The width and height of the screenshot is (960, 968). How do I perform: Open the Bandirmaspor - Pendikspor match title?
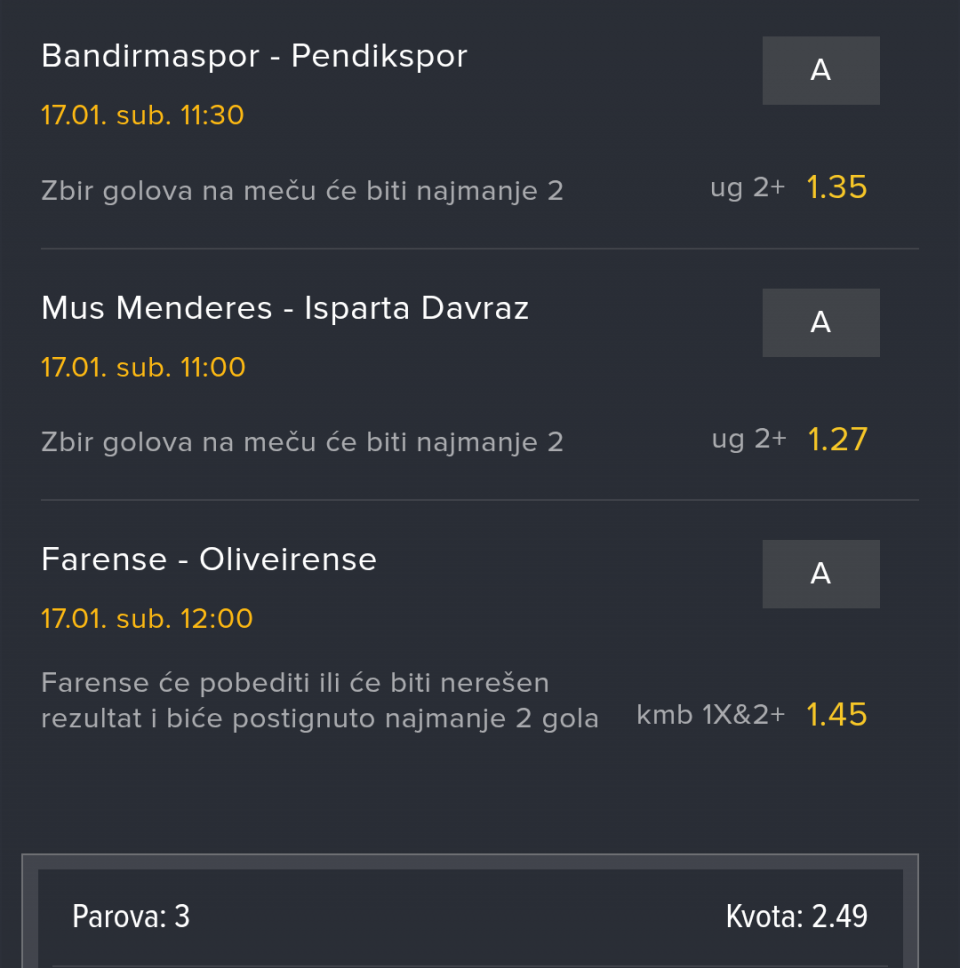coord(254,56)
